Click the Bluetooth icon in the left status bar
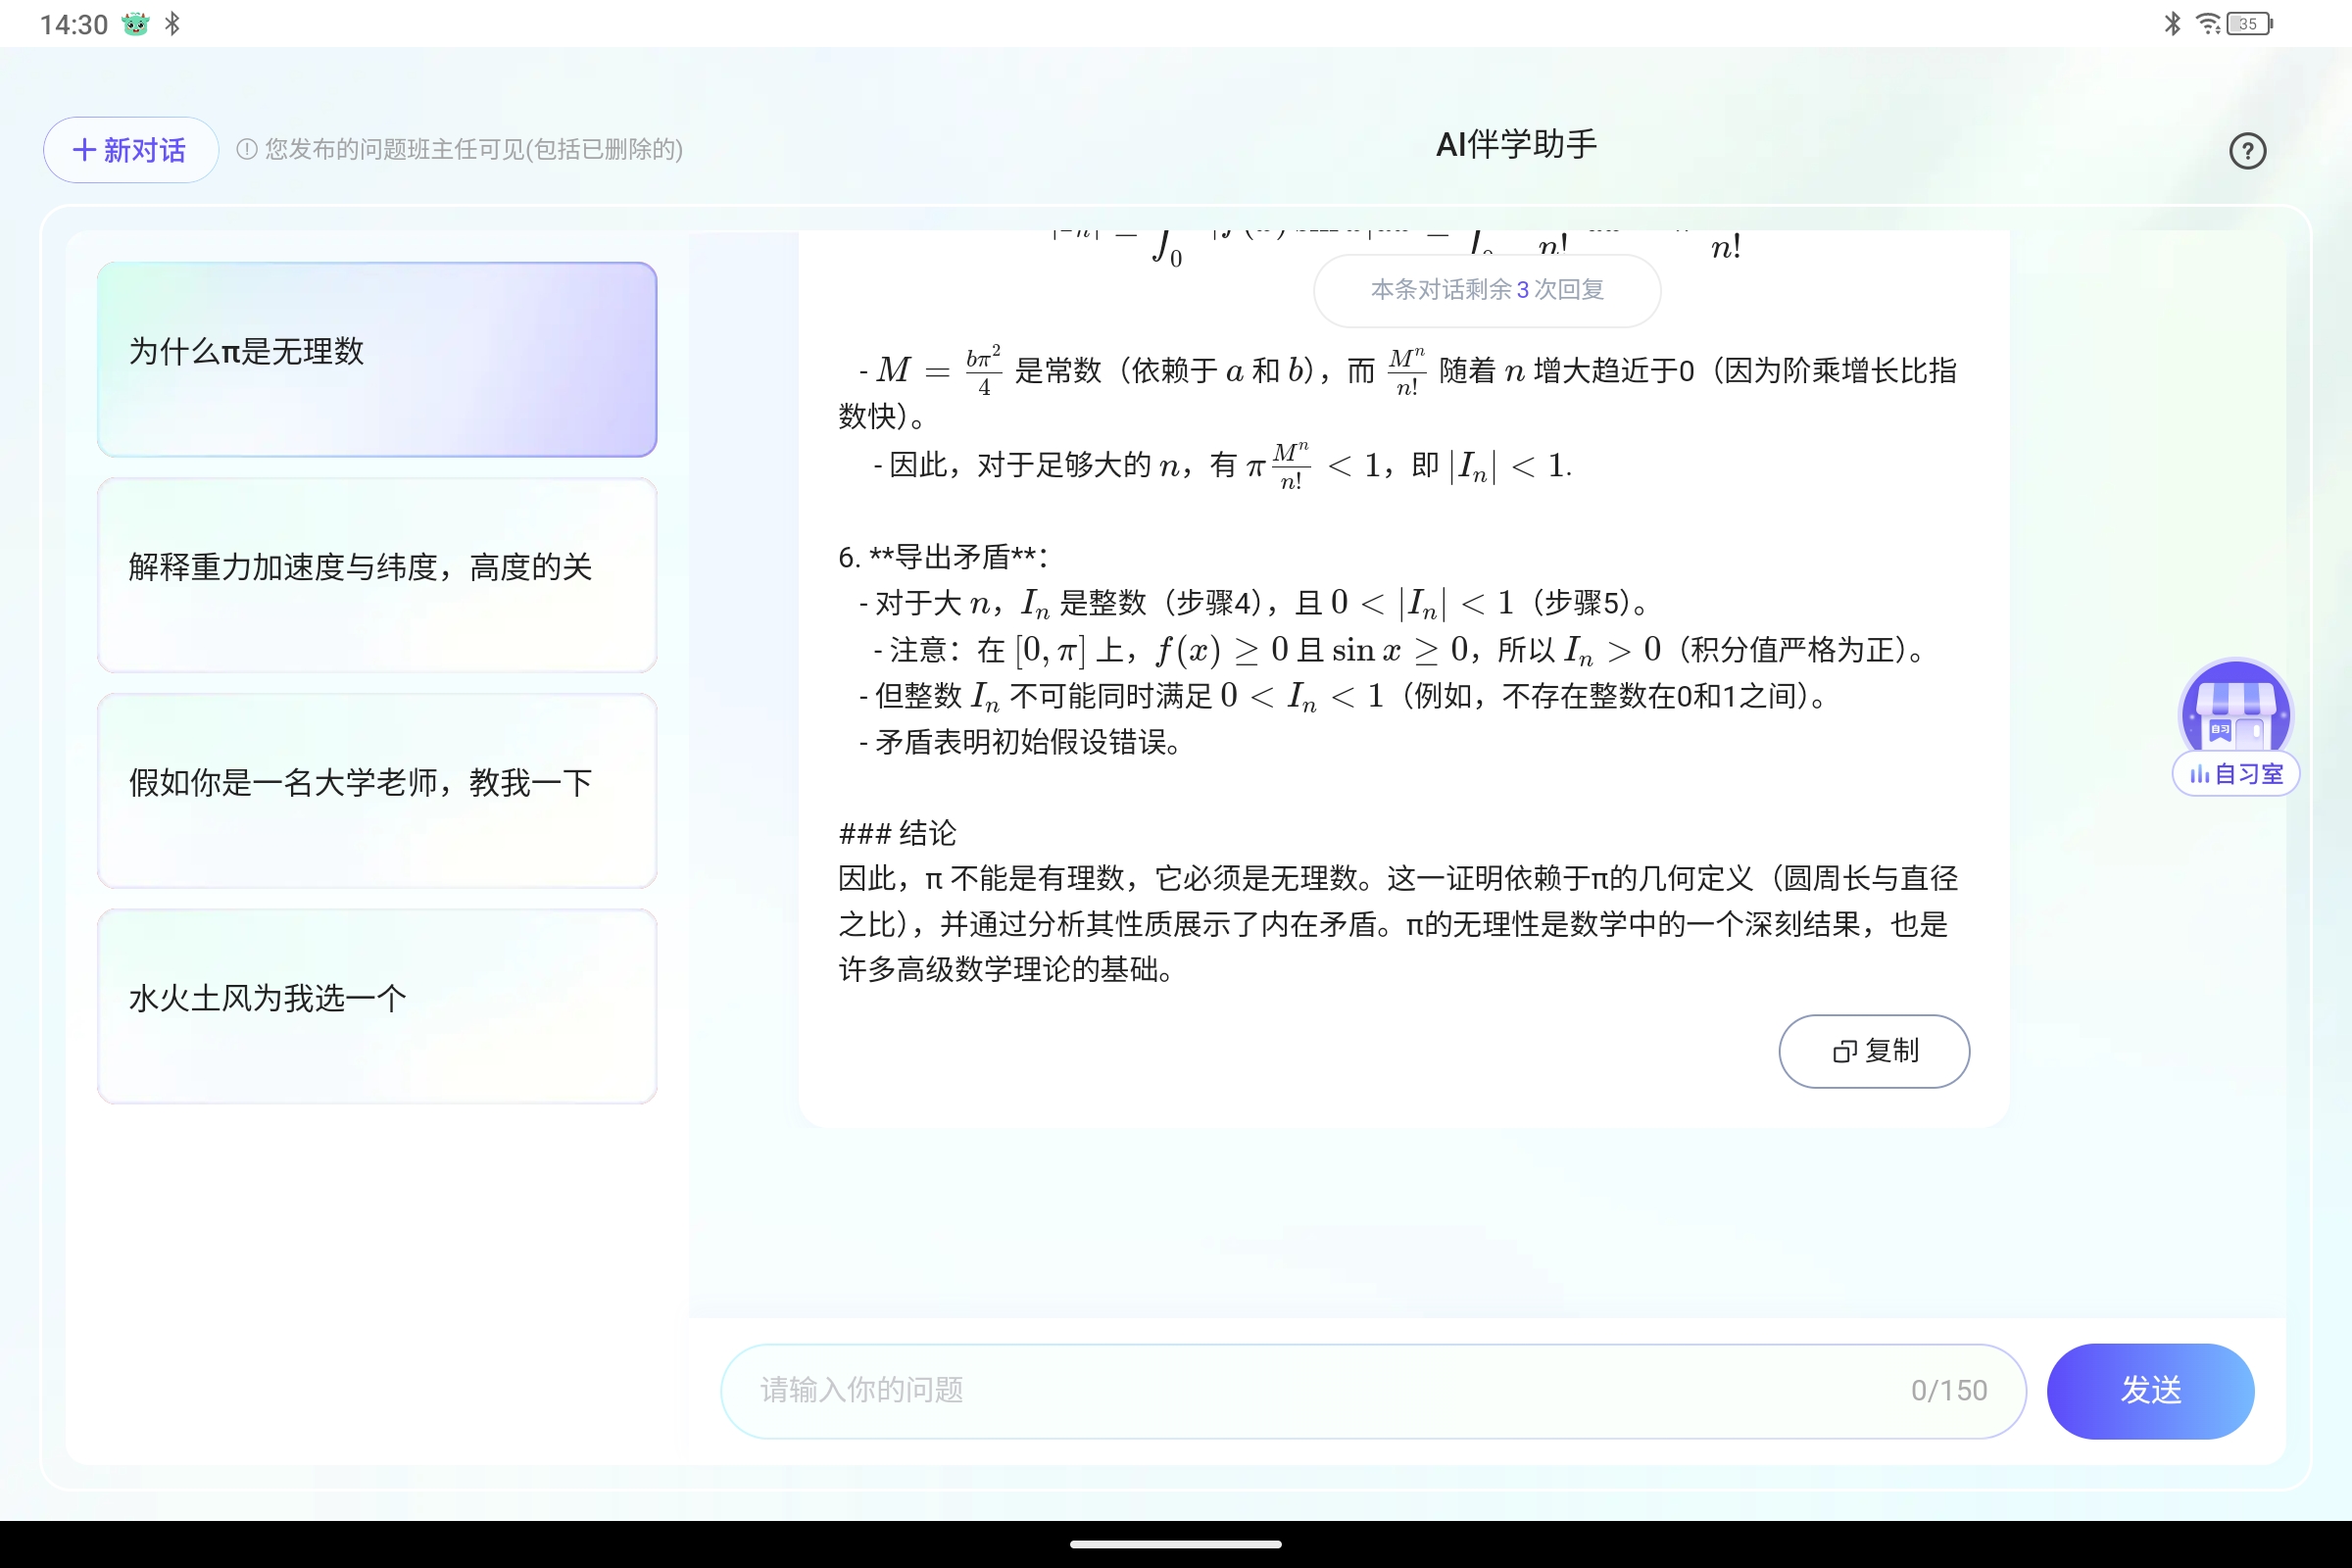The image size is (2352, 1568). coord(172,23)
